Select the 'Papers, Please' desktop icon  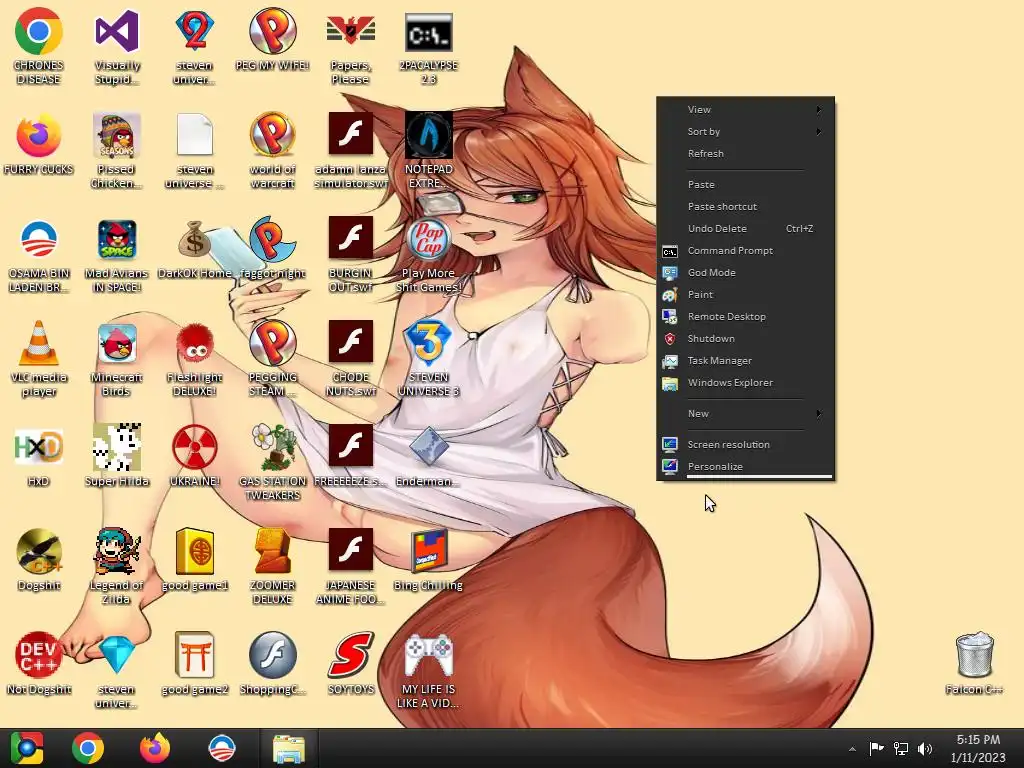click(x=351, y=48)
